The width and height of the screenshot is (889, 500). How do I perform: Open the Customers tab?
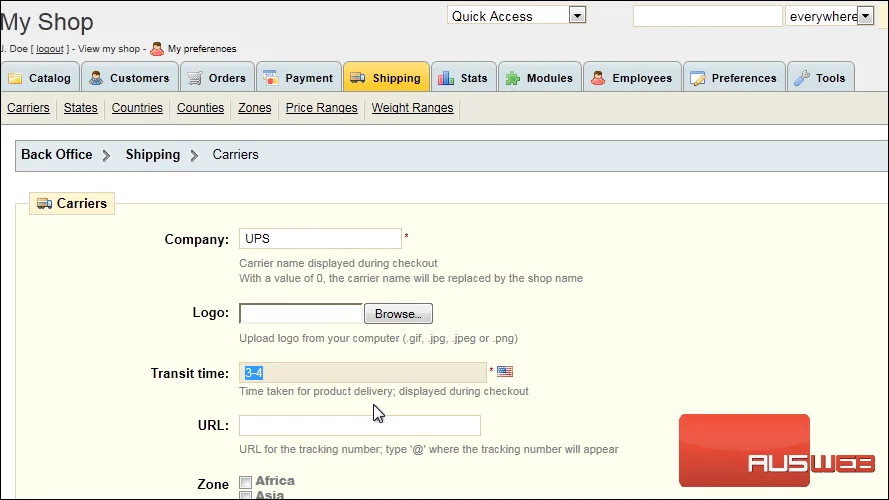tap(129, 77)
